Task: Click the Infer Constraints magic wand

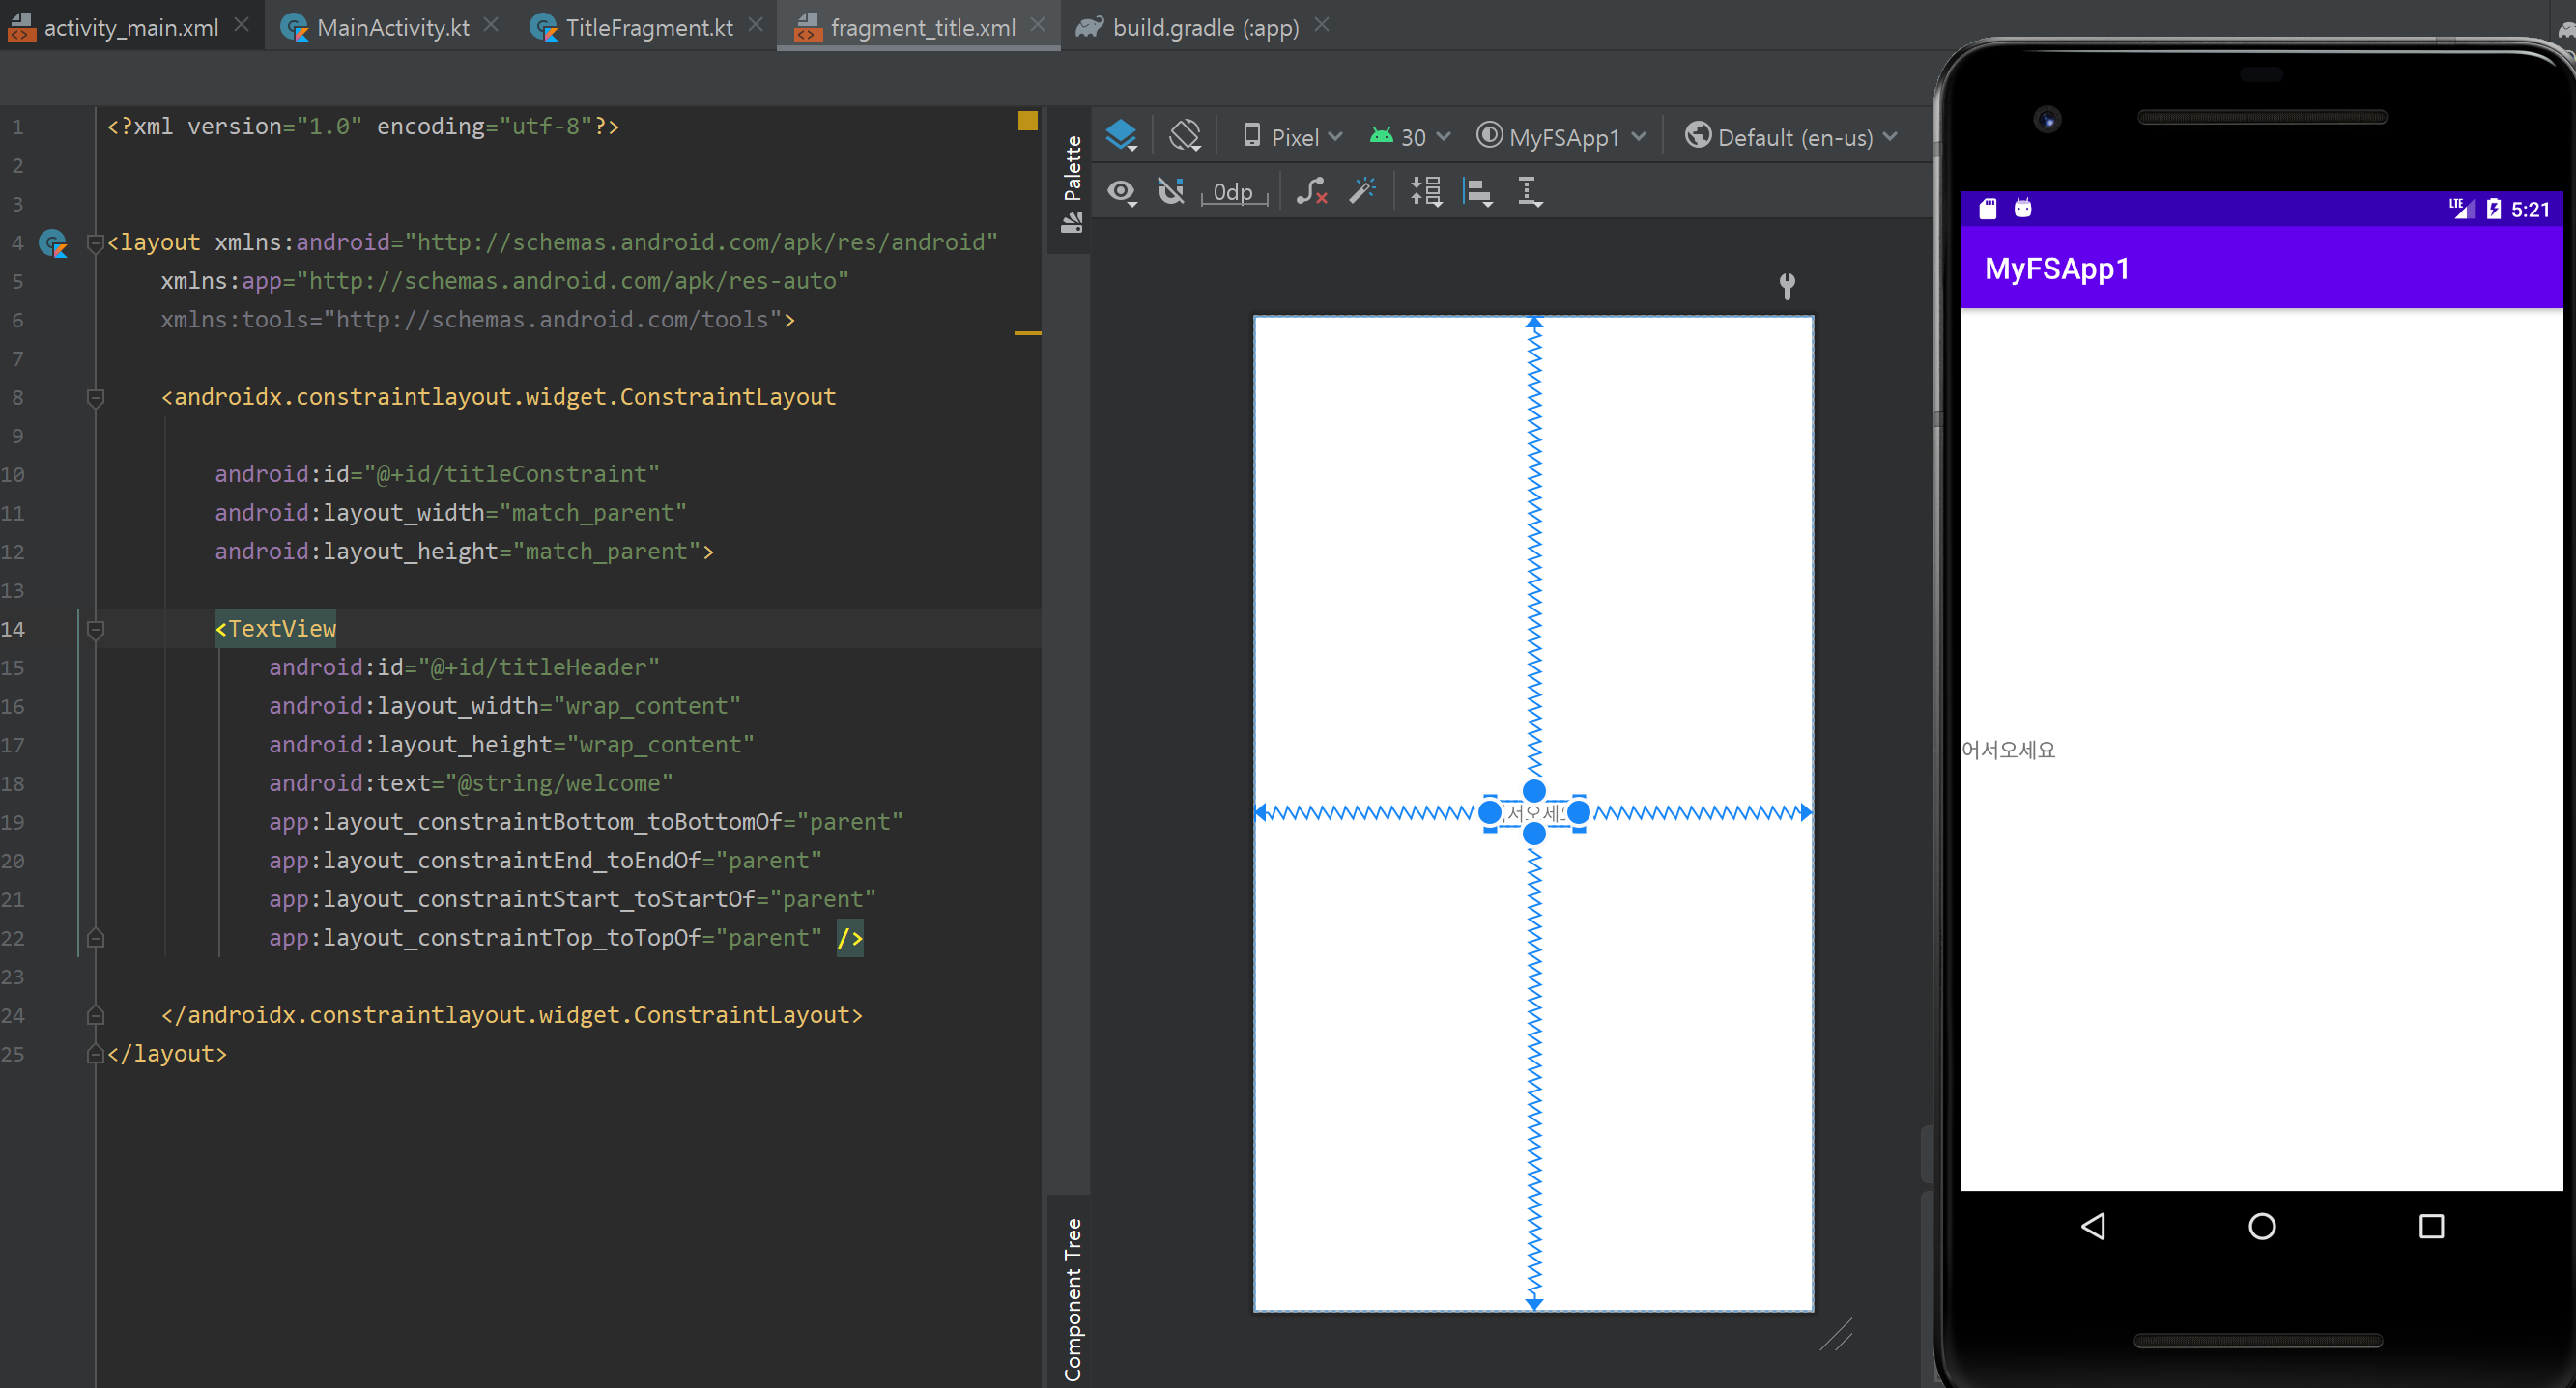Action: tap(1362, 191)
